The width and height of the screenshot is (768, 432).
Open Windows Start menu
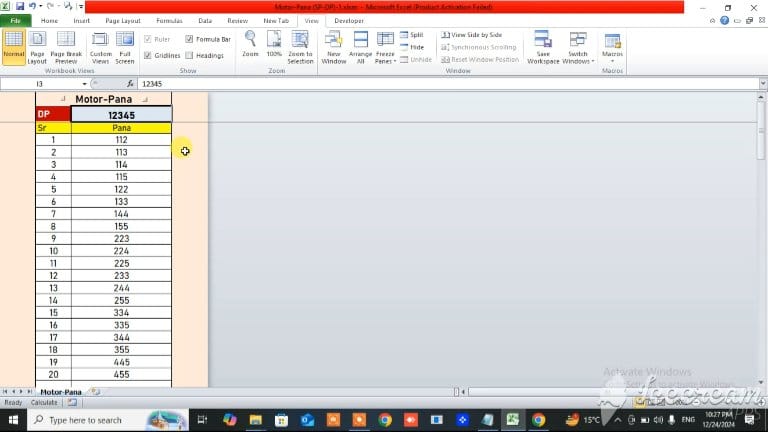(x=13, y=420)
